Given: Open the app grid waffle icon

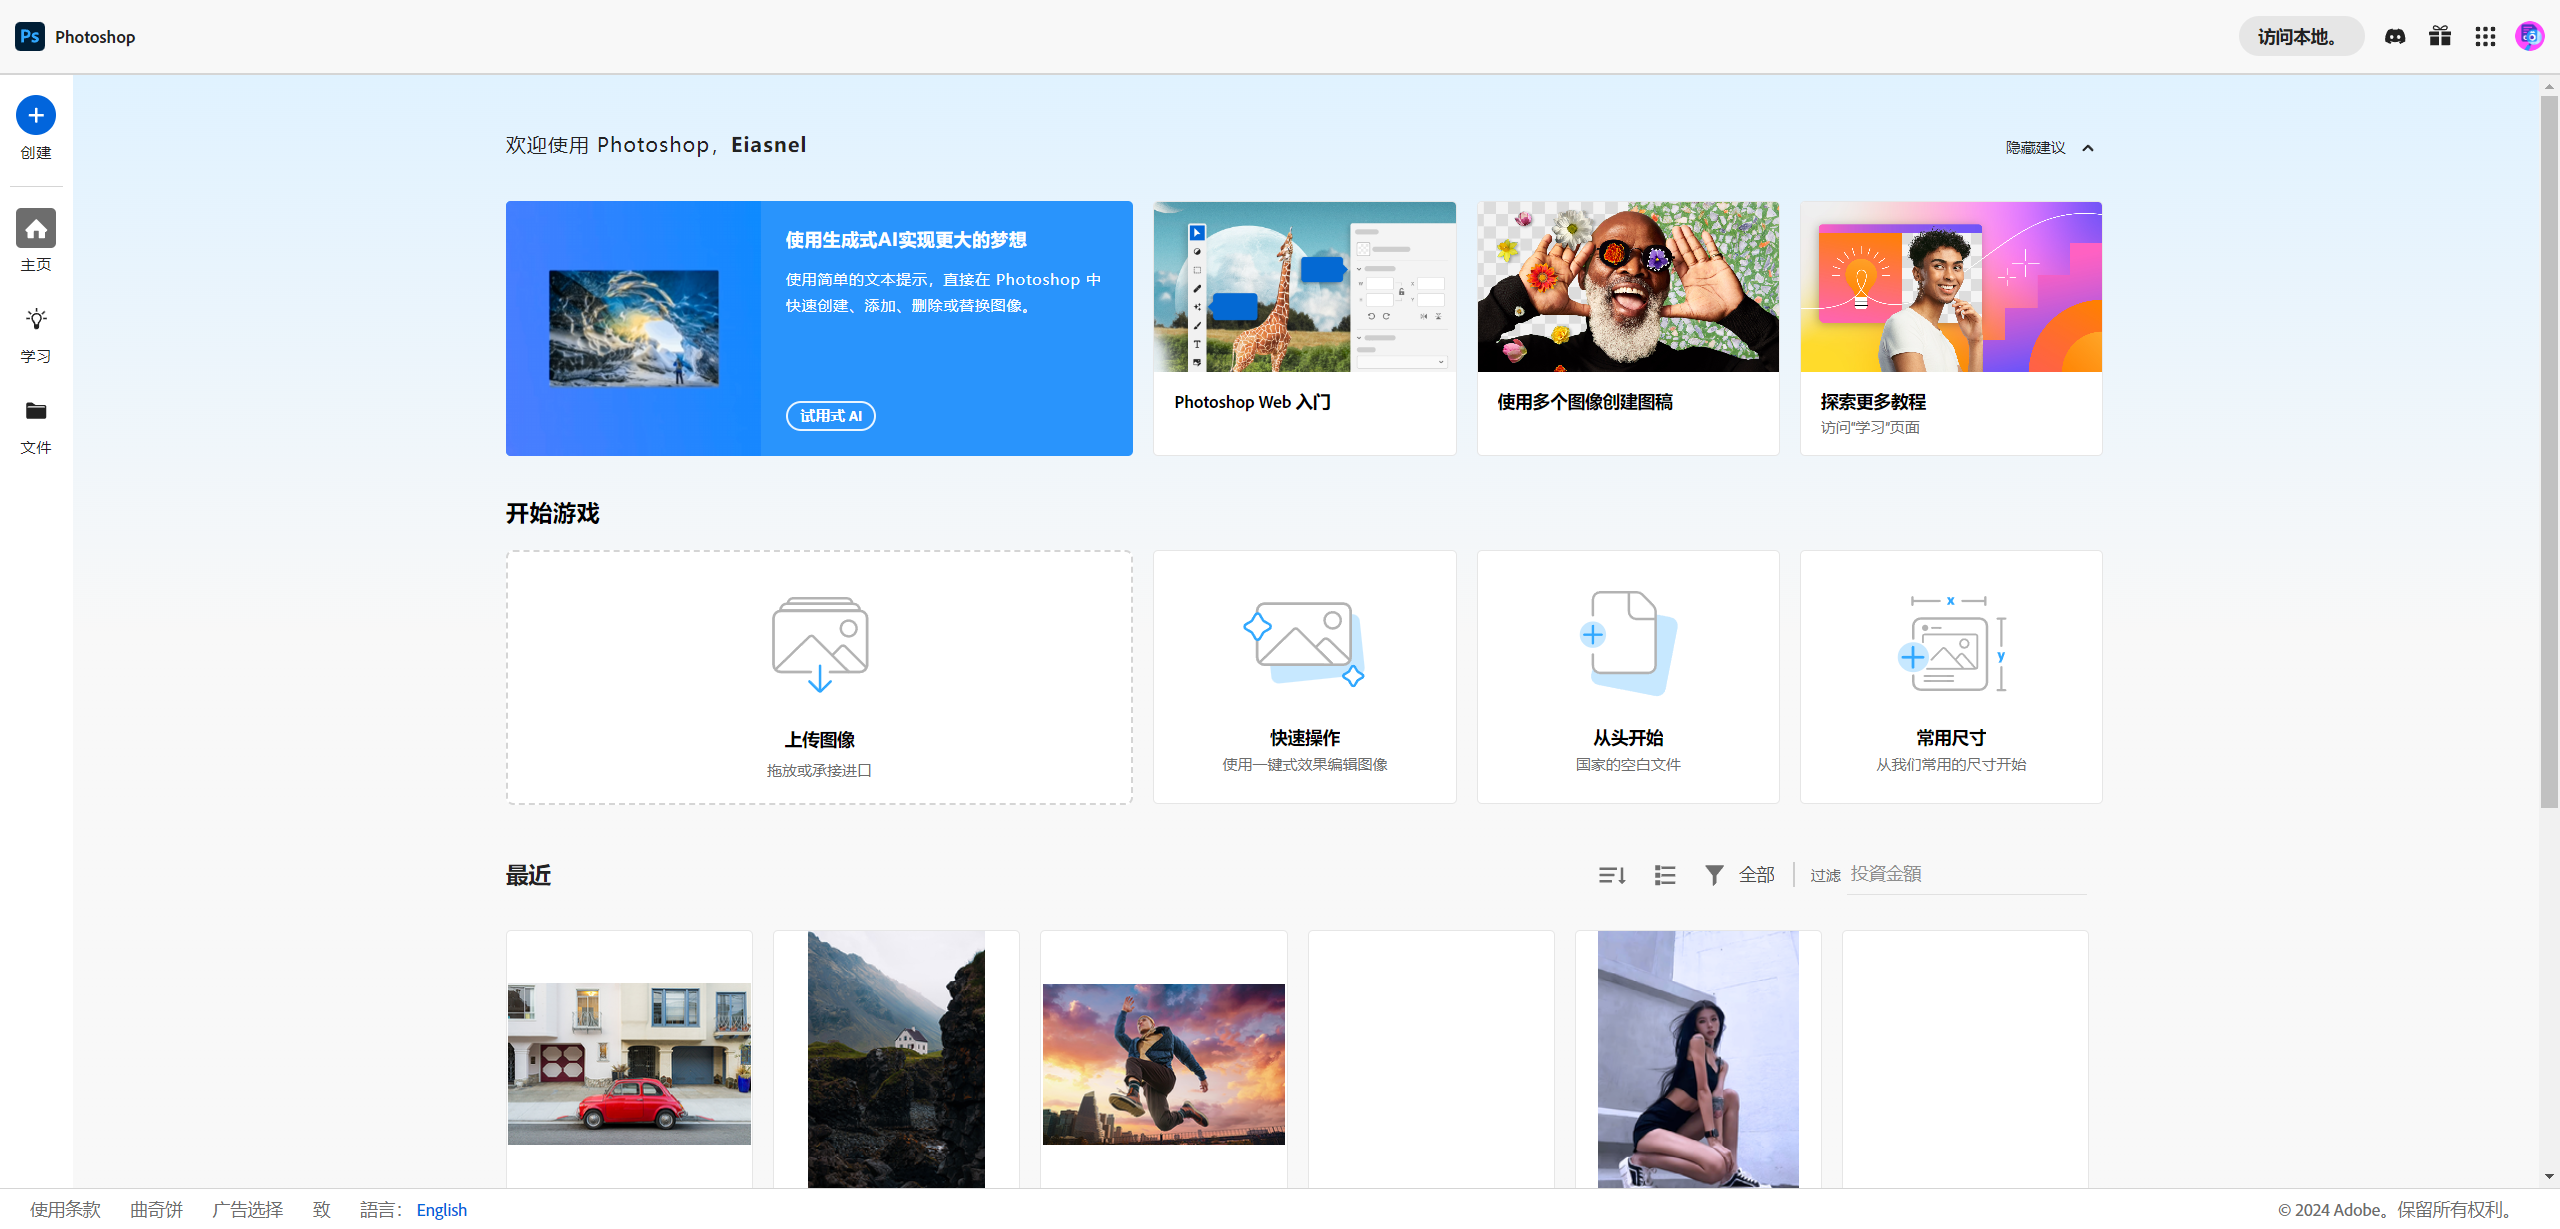Looking at the screenshot, I should click(x=2485, y=36).
